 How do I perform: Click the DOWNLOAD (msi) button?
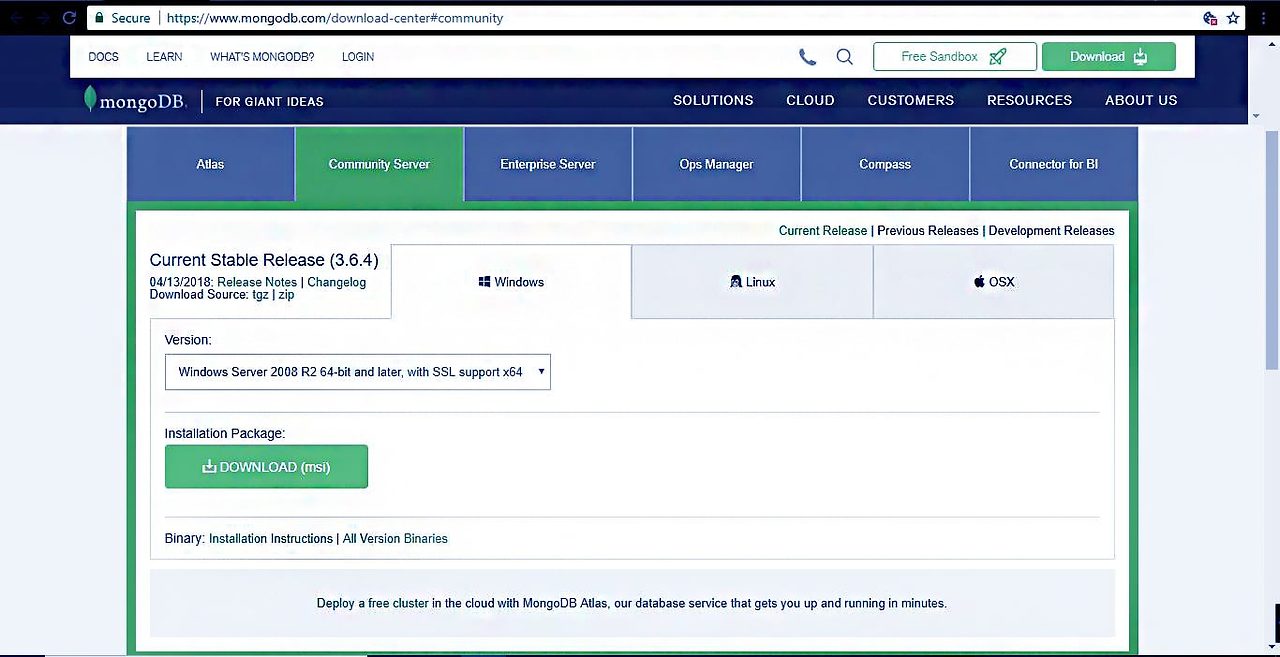tap(266, 467)
